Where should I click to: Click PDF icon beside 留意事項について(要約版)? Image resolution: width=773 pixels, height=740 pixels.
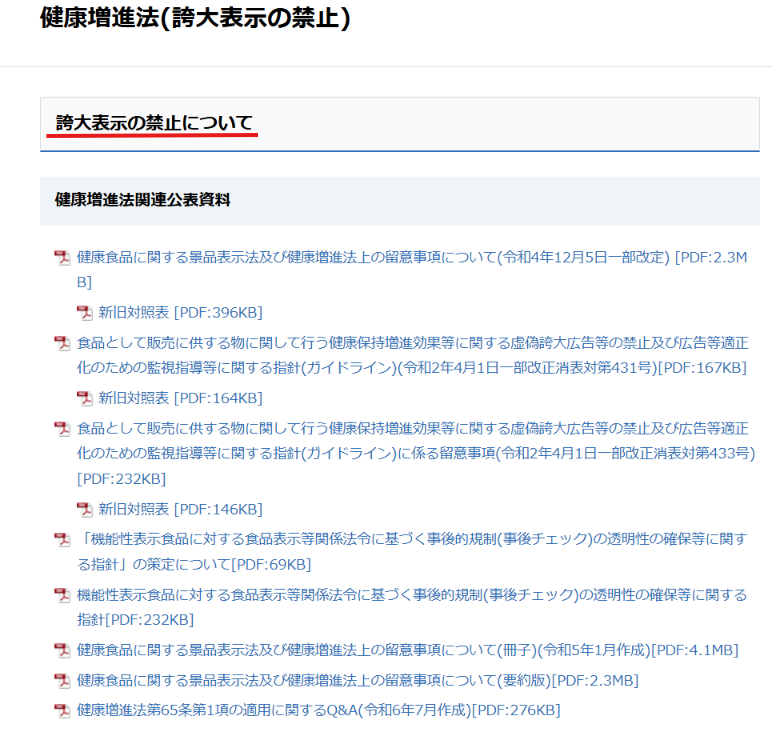click(x=62, y=681)
